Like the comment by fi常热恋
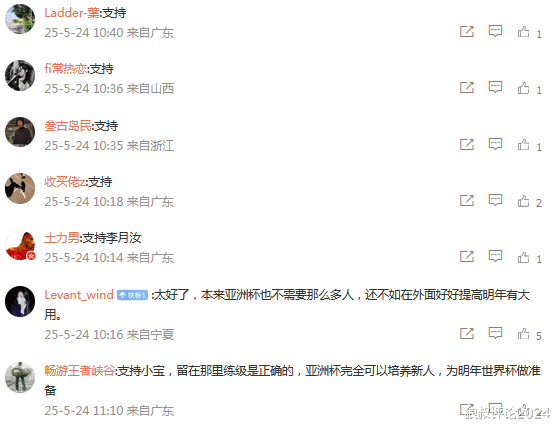This screenshot has height=428, width=557. 523,87
